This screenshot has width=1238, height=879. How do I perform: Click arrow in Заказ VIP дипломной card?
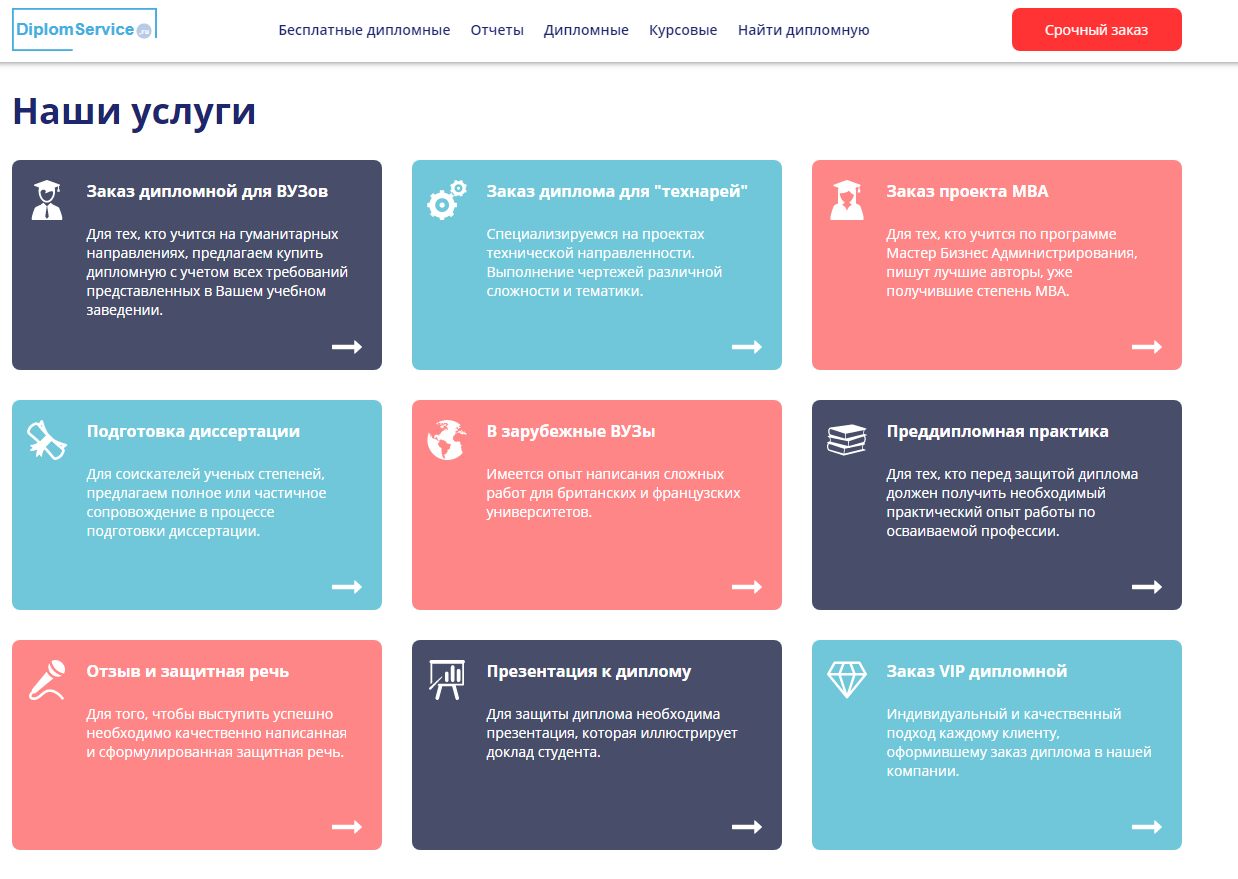[1147, 827]
